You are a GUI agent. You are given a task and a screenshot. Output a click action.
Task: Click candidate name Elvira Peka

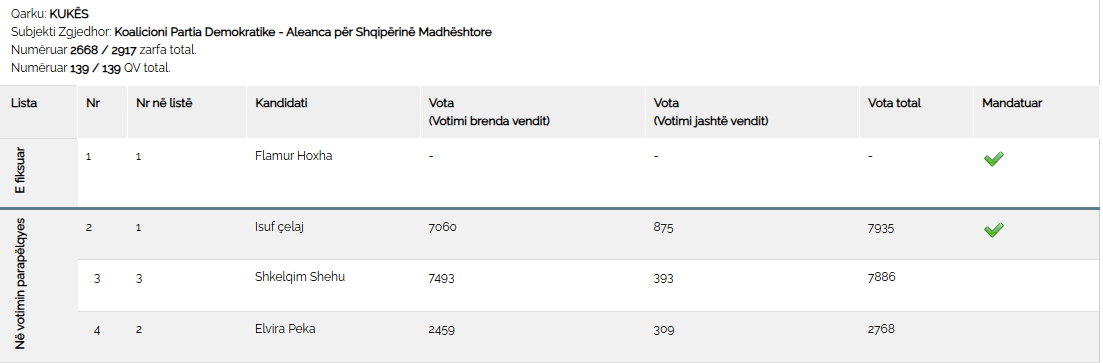pyautogui.click(x=285, y=329)
